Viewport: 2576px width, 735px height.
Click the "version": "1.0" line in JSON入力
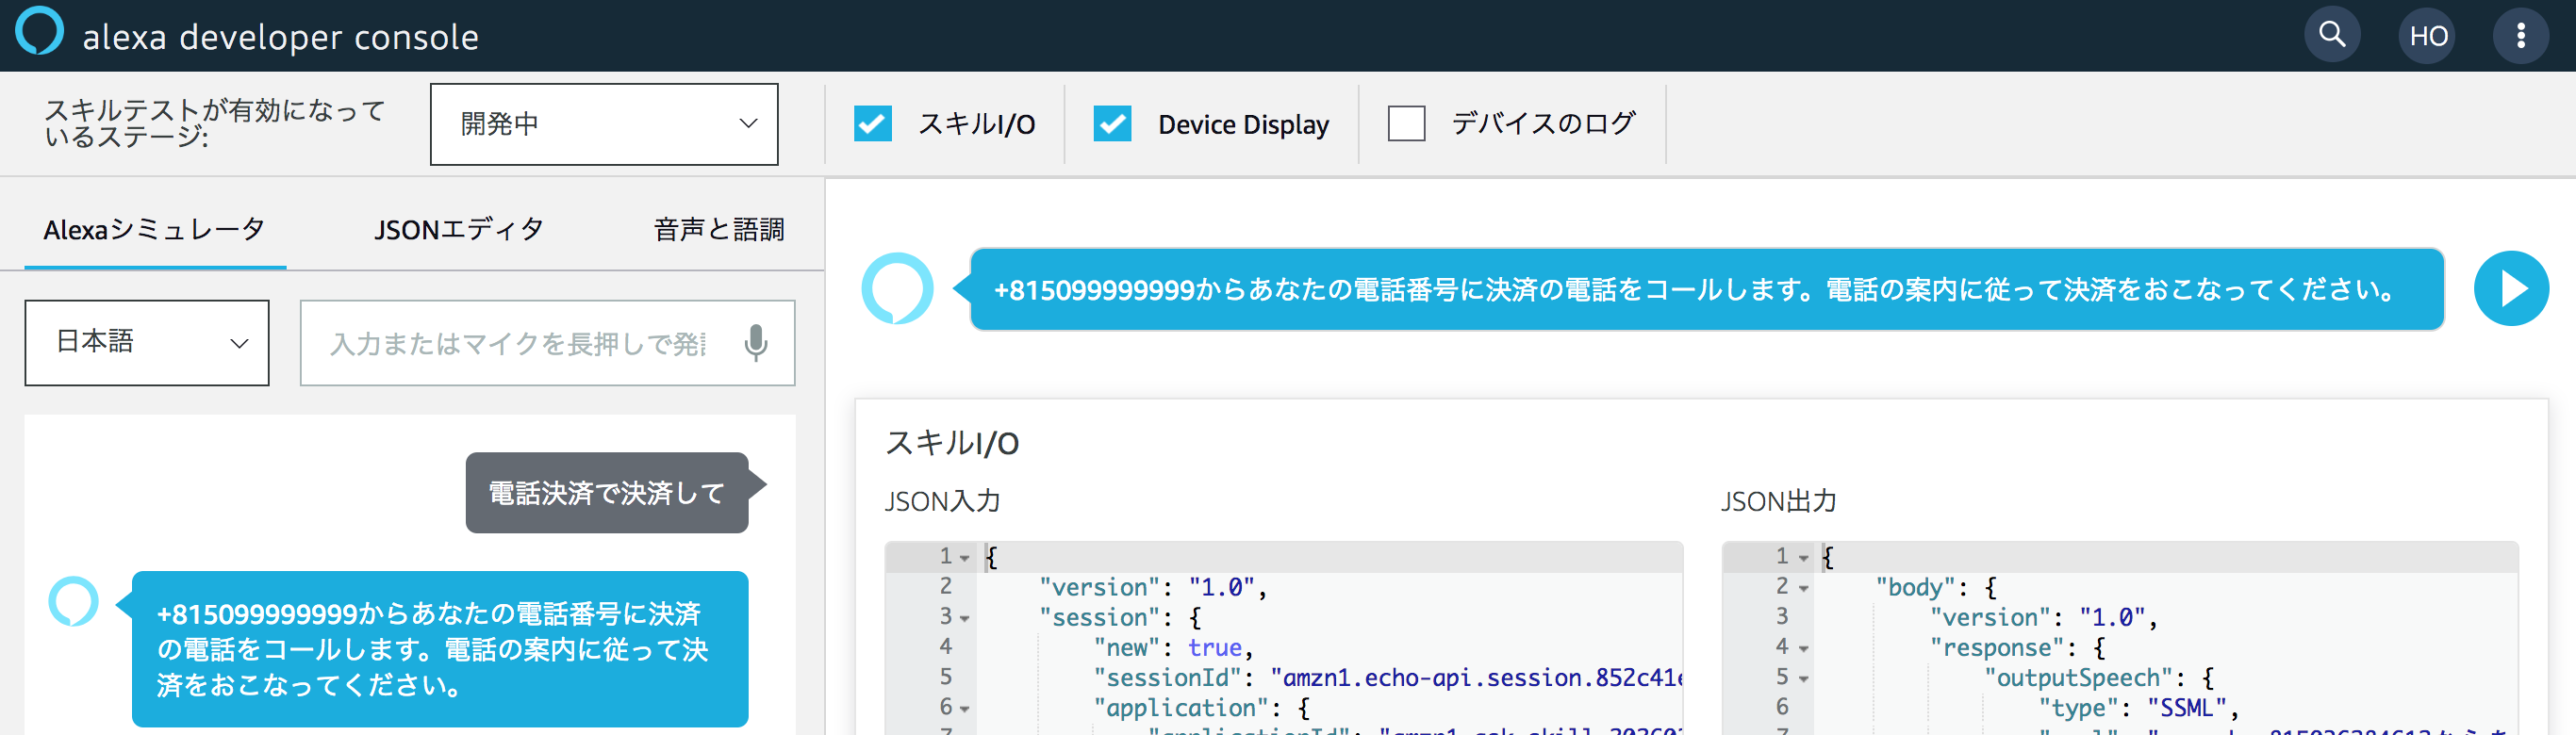point(1153,587)
